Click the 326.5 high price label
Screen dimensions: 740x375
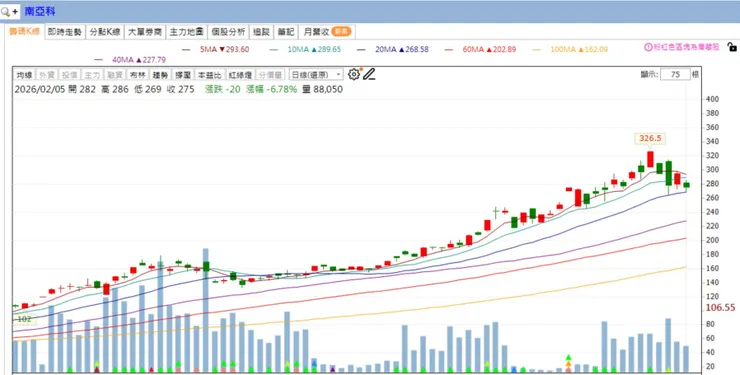click(x=650, y=138)
